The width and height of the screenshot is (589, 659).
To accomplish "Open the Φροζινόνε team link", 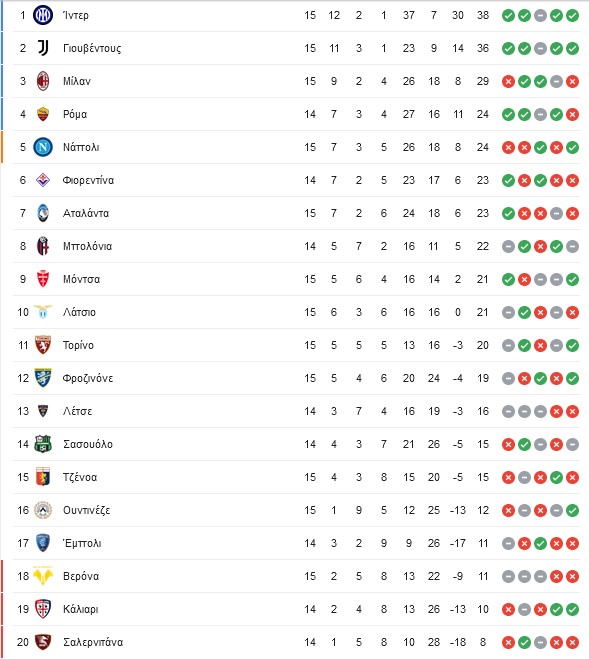I will 88,378.
